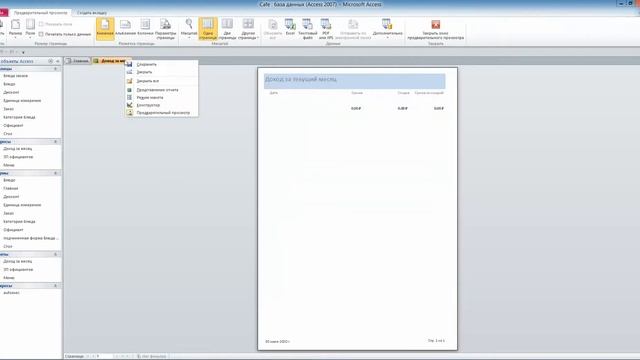Click the Закрыть все icon in menu
This screenshot has width=640, height=360.
[x=129, y=81]
